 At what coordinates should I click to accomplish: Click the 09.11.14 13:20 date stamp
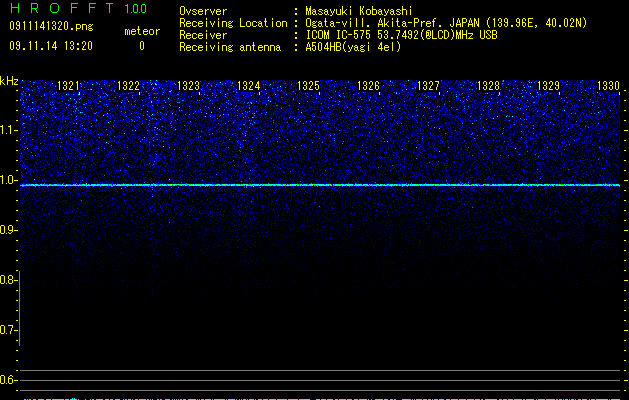(x=51, y=46)
